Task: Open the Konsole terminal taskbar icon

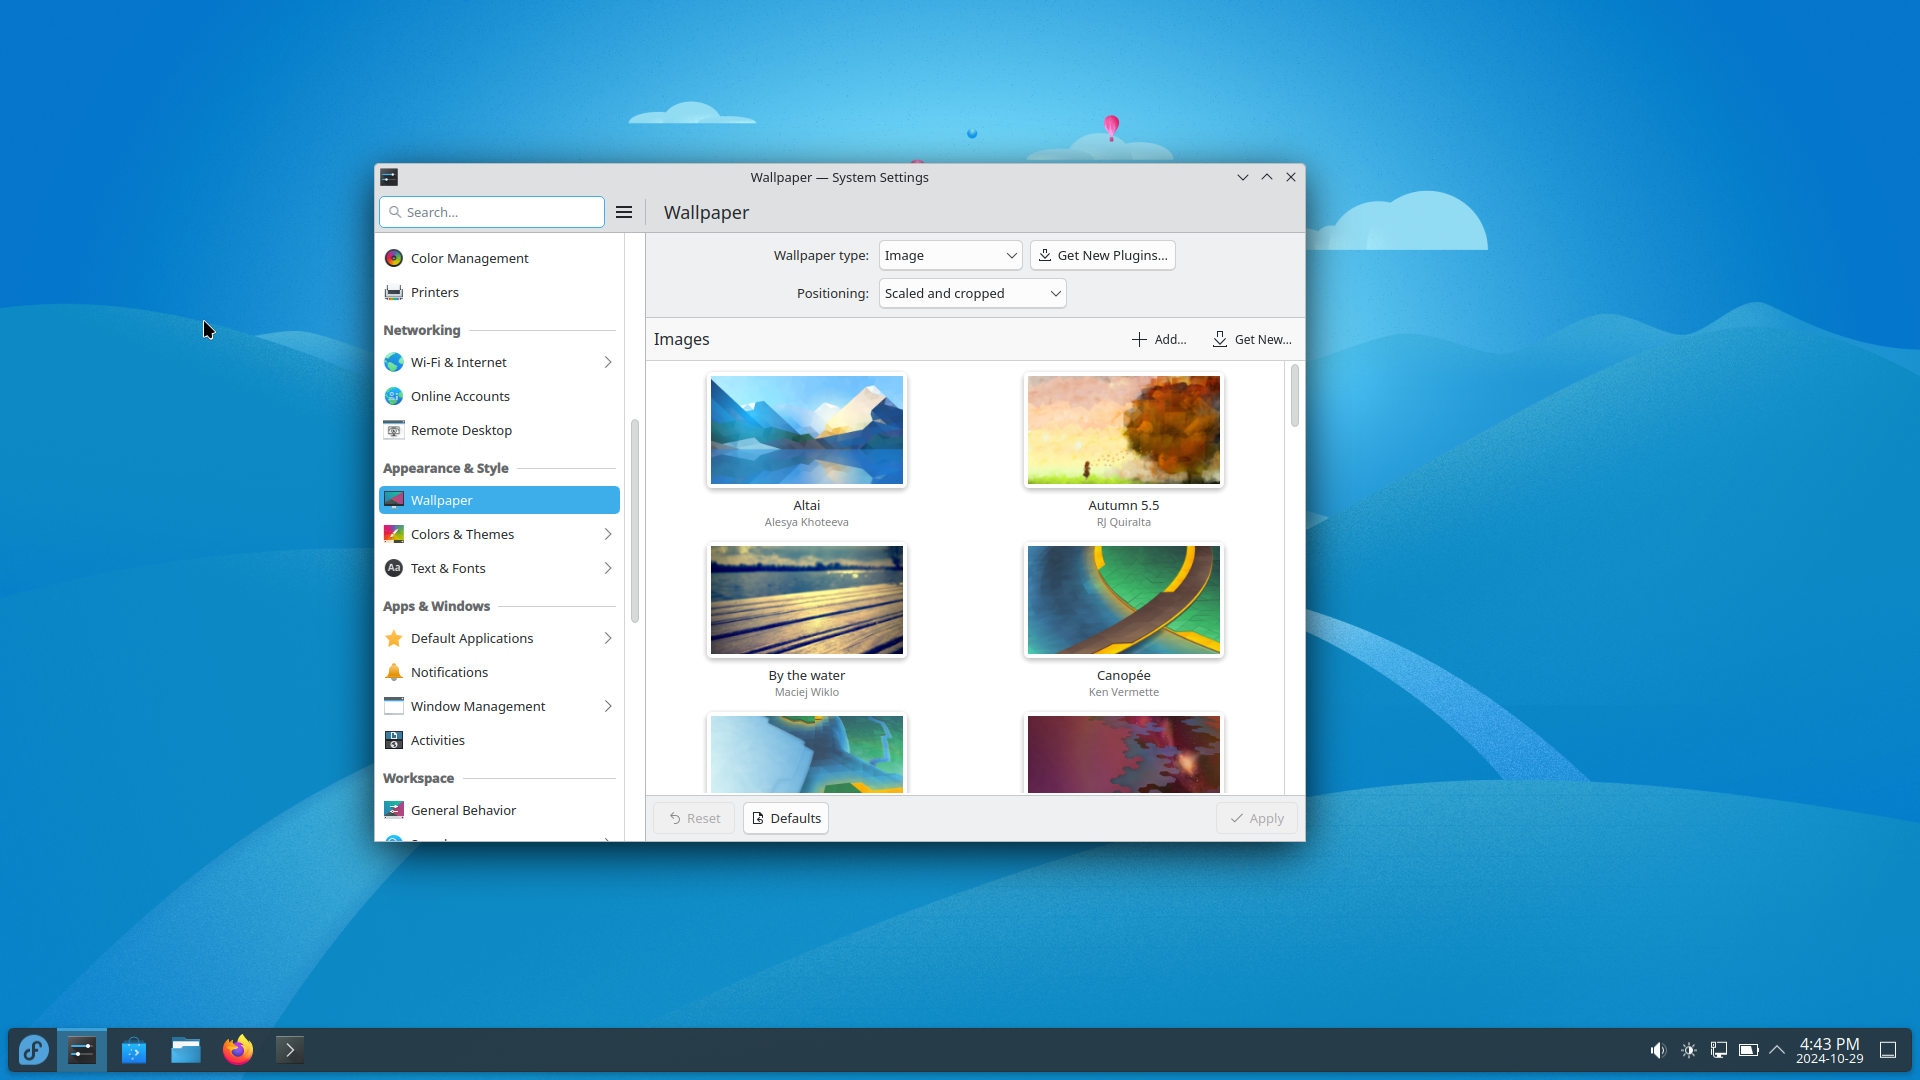Action: pyautogui.click(x=290, y=1050)
